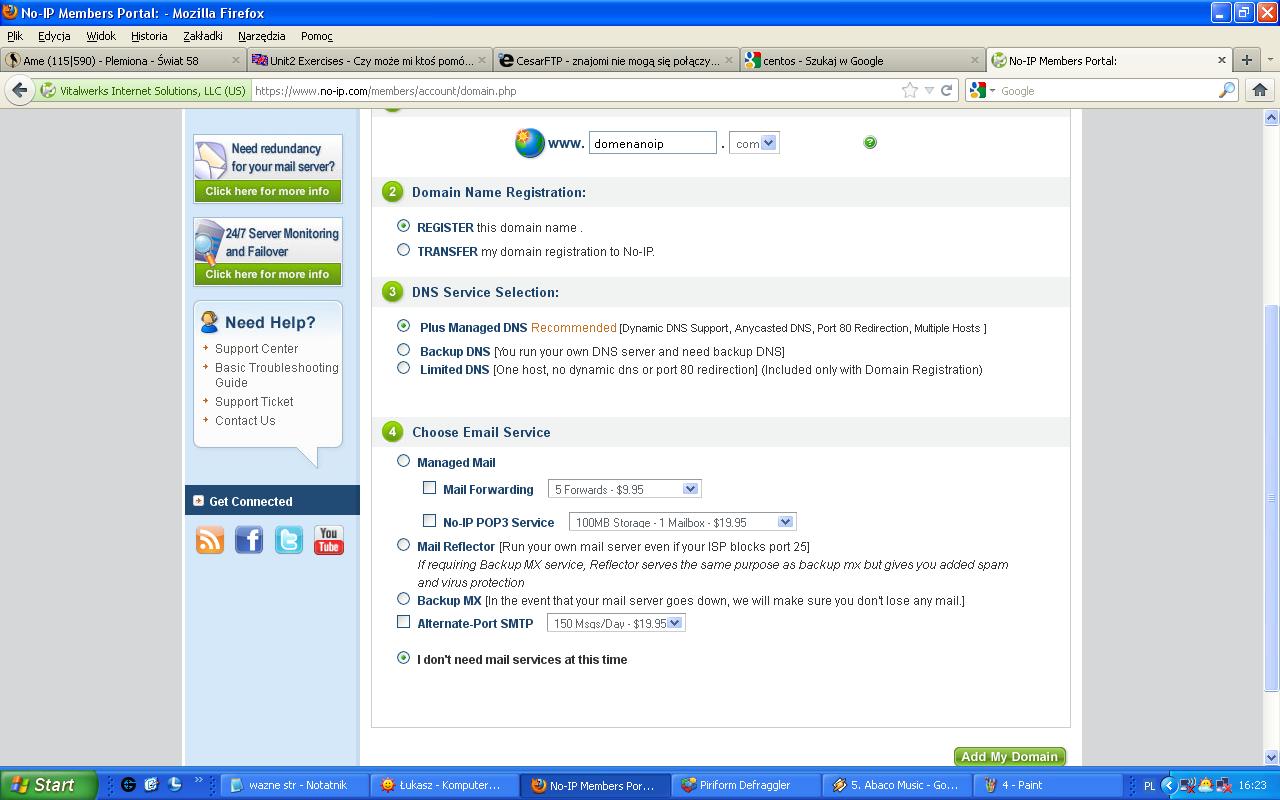Select Mail Reflector radio button
Screen dimensions: 1280x800
404,545
